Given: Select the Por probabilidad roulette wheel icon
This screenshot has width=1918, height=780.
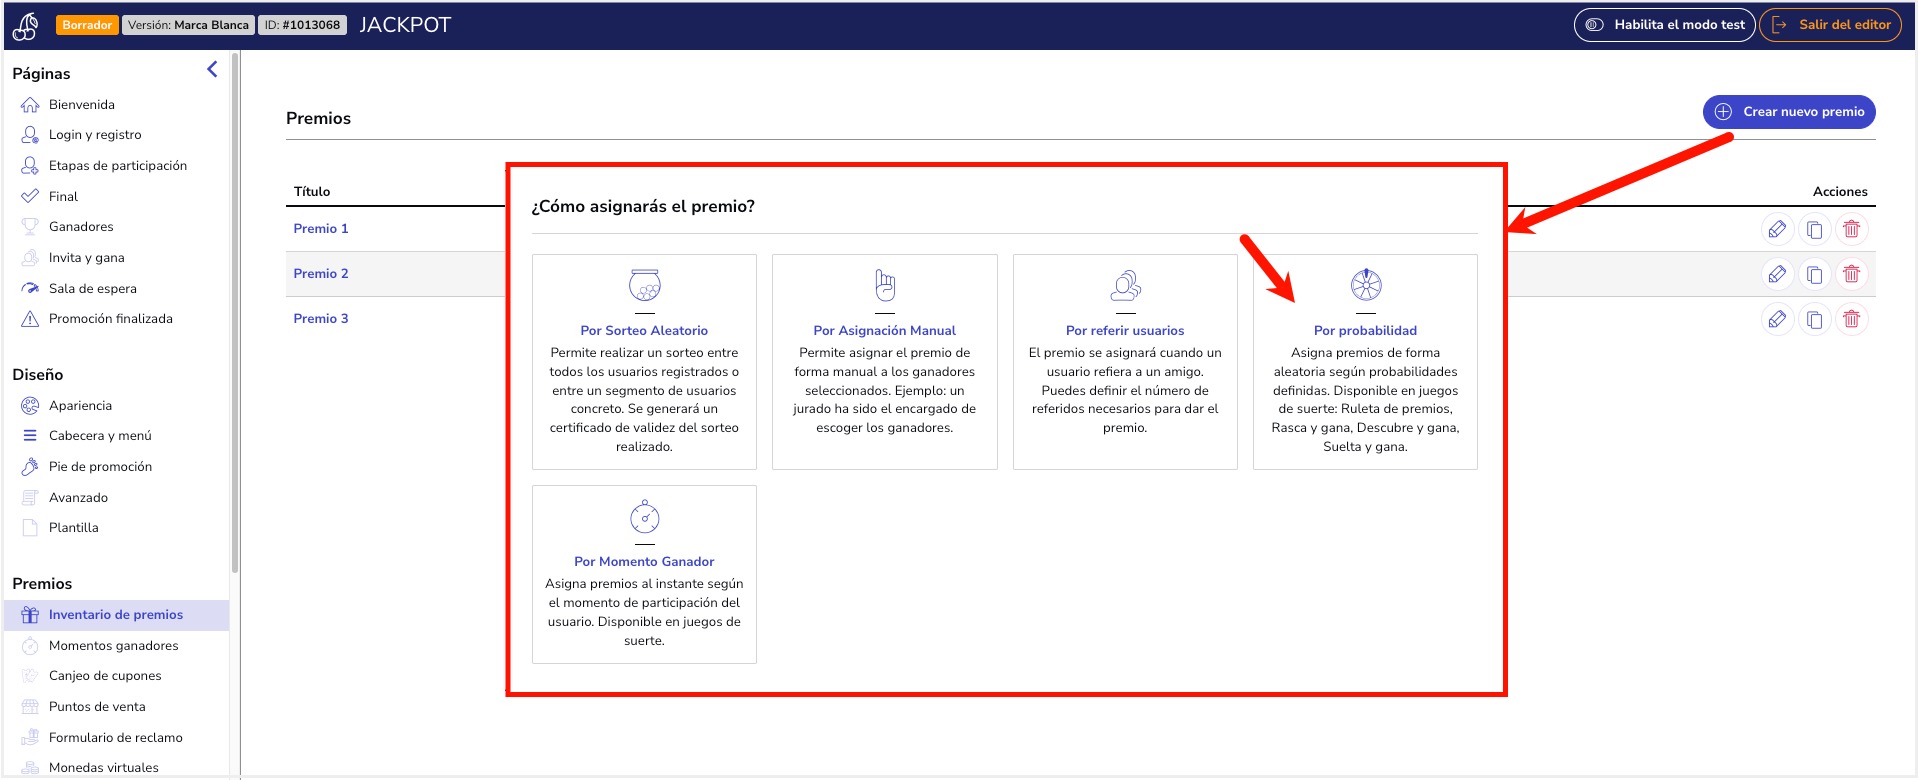Looking at the screenshot, I should coord(1366,285).
